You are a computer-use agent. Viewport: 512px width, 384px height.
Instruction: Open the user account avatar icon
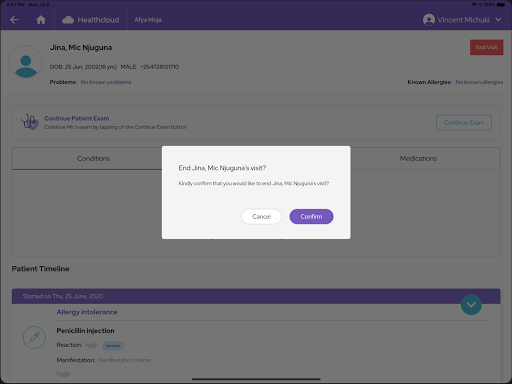pyautogui.click(x=429, y=20)
